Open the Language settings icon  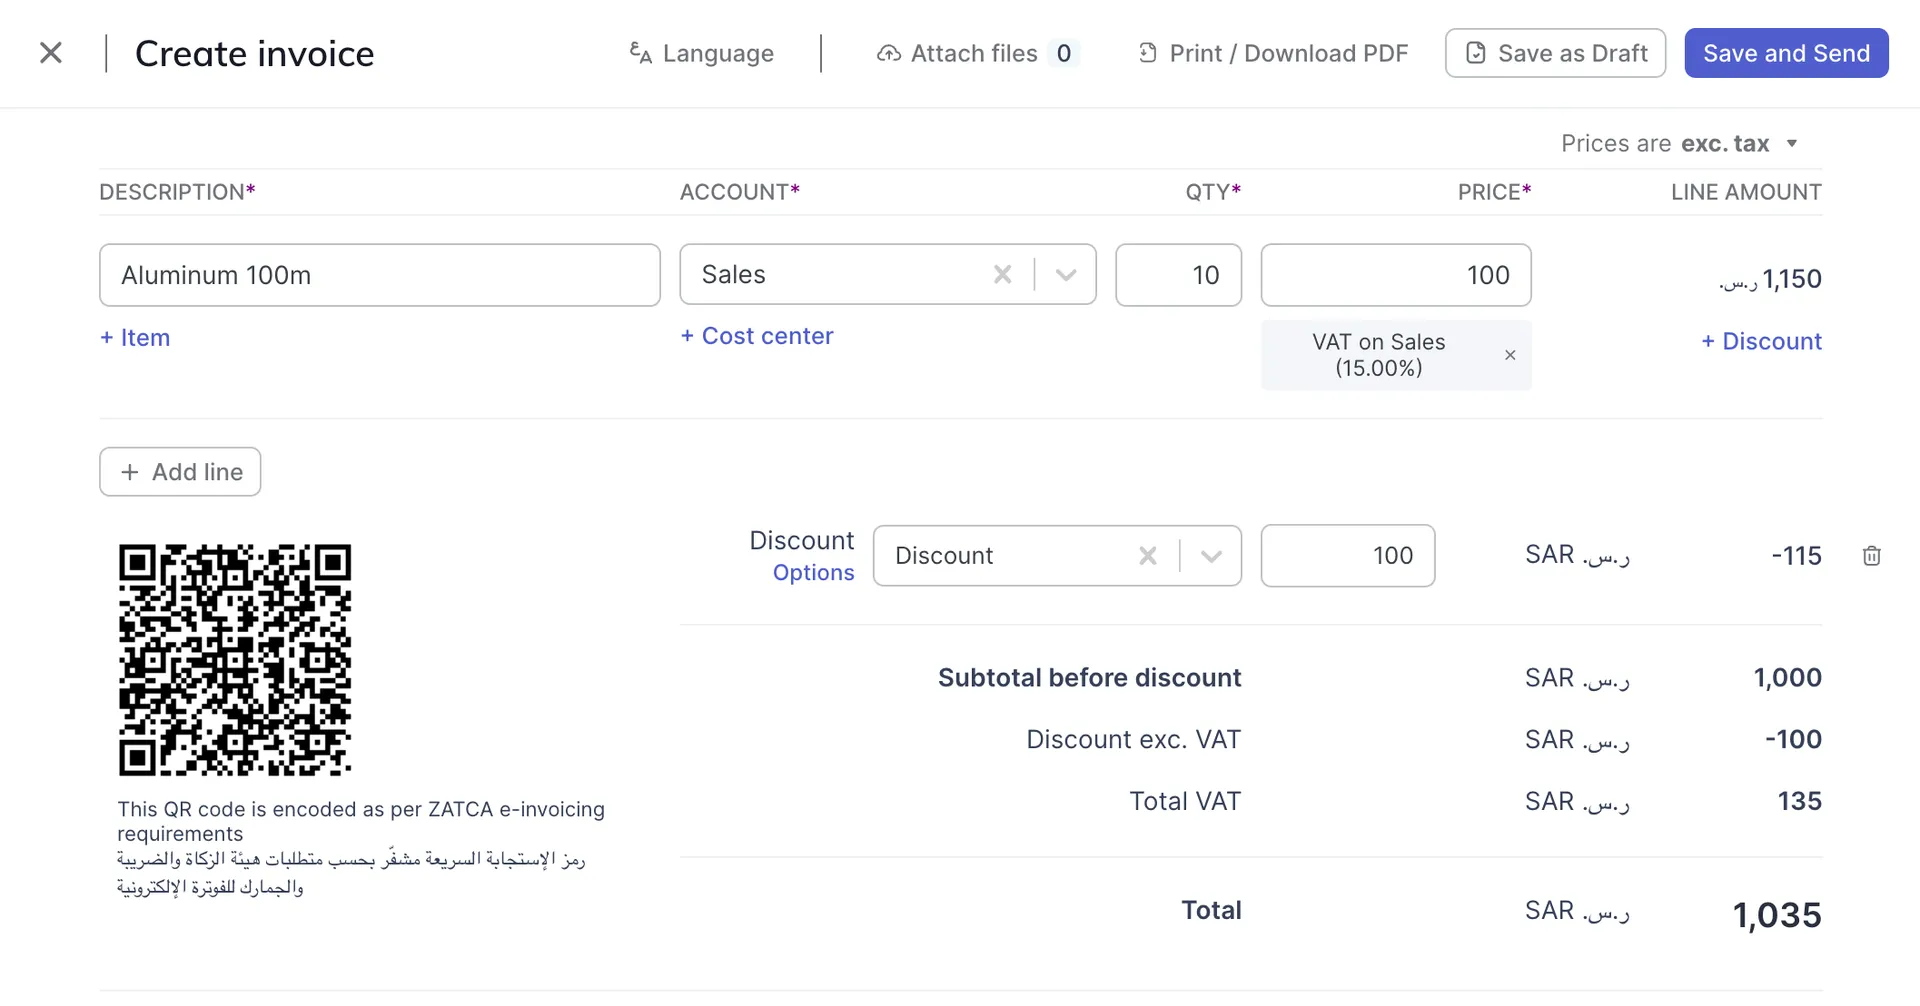click(638, 53)
